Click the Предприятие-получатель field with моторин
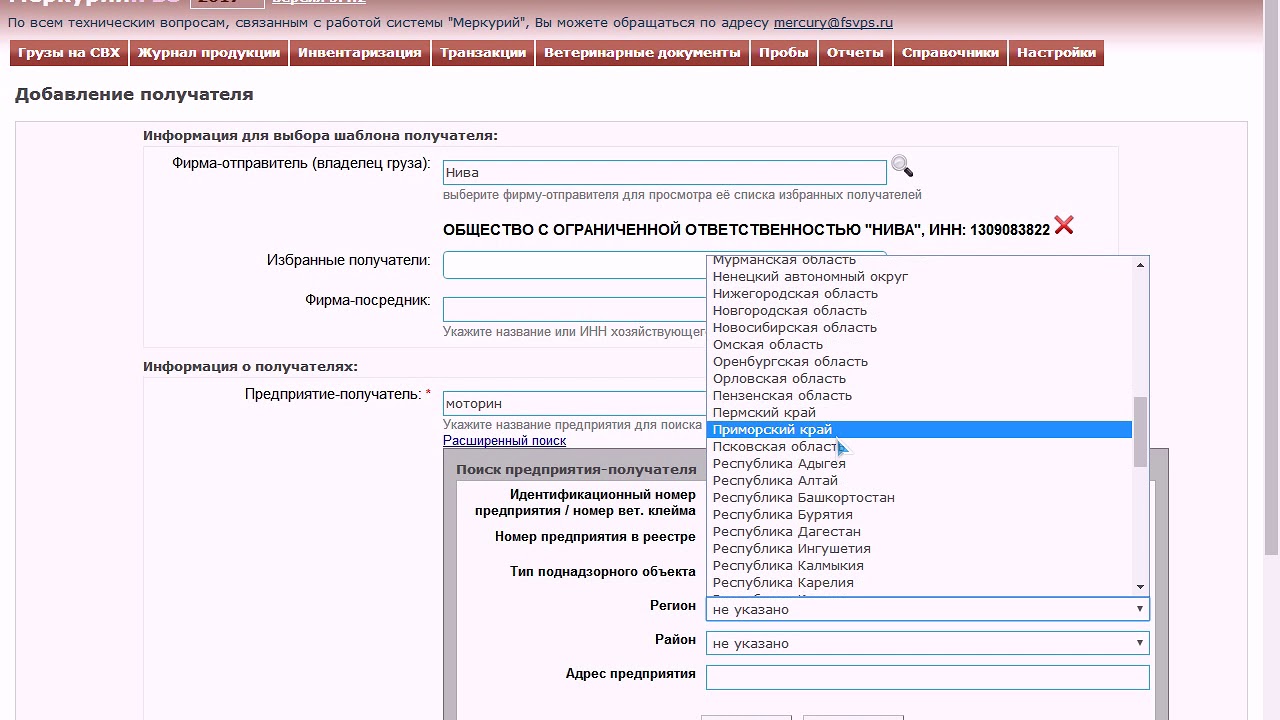1280x720 pixels. (574, 403)
